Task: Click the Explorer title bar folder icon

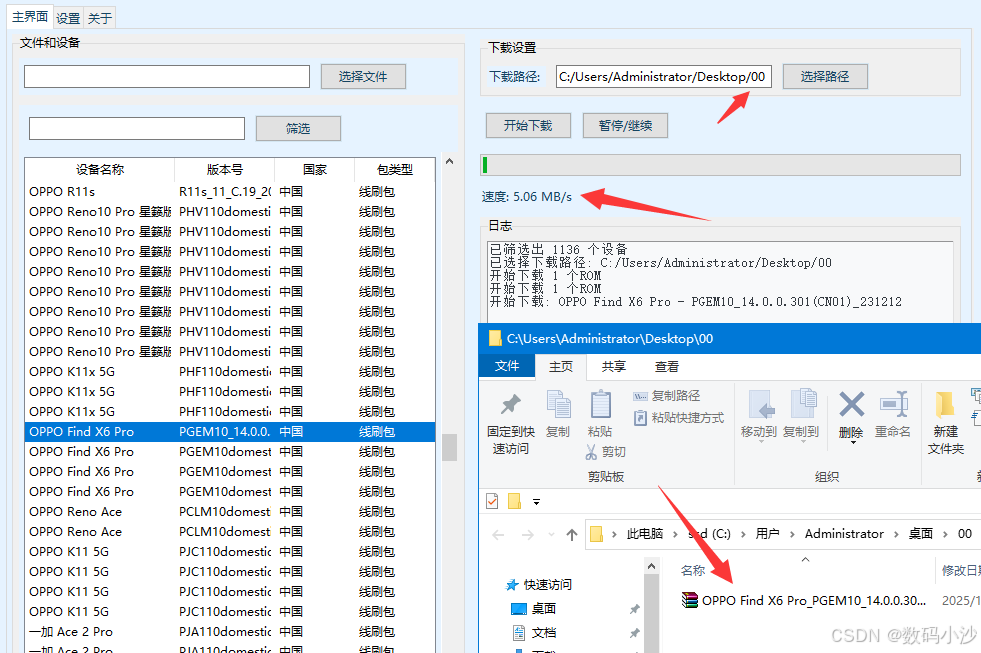Action: (x=495, y=338)
